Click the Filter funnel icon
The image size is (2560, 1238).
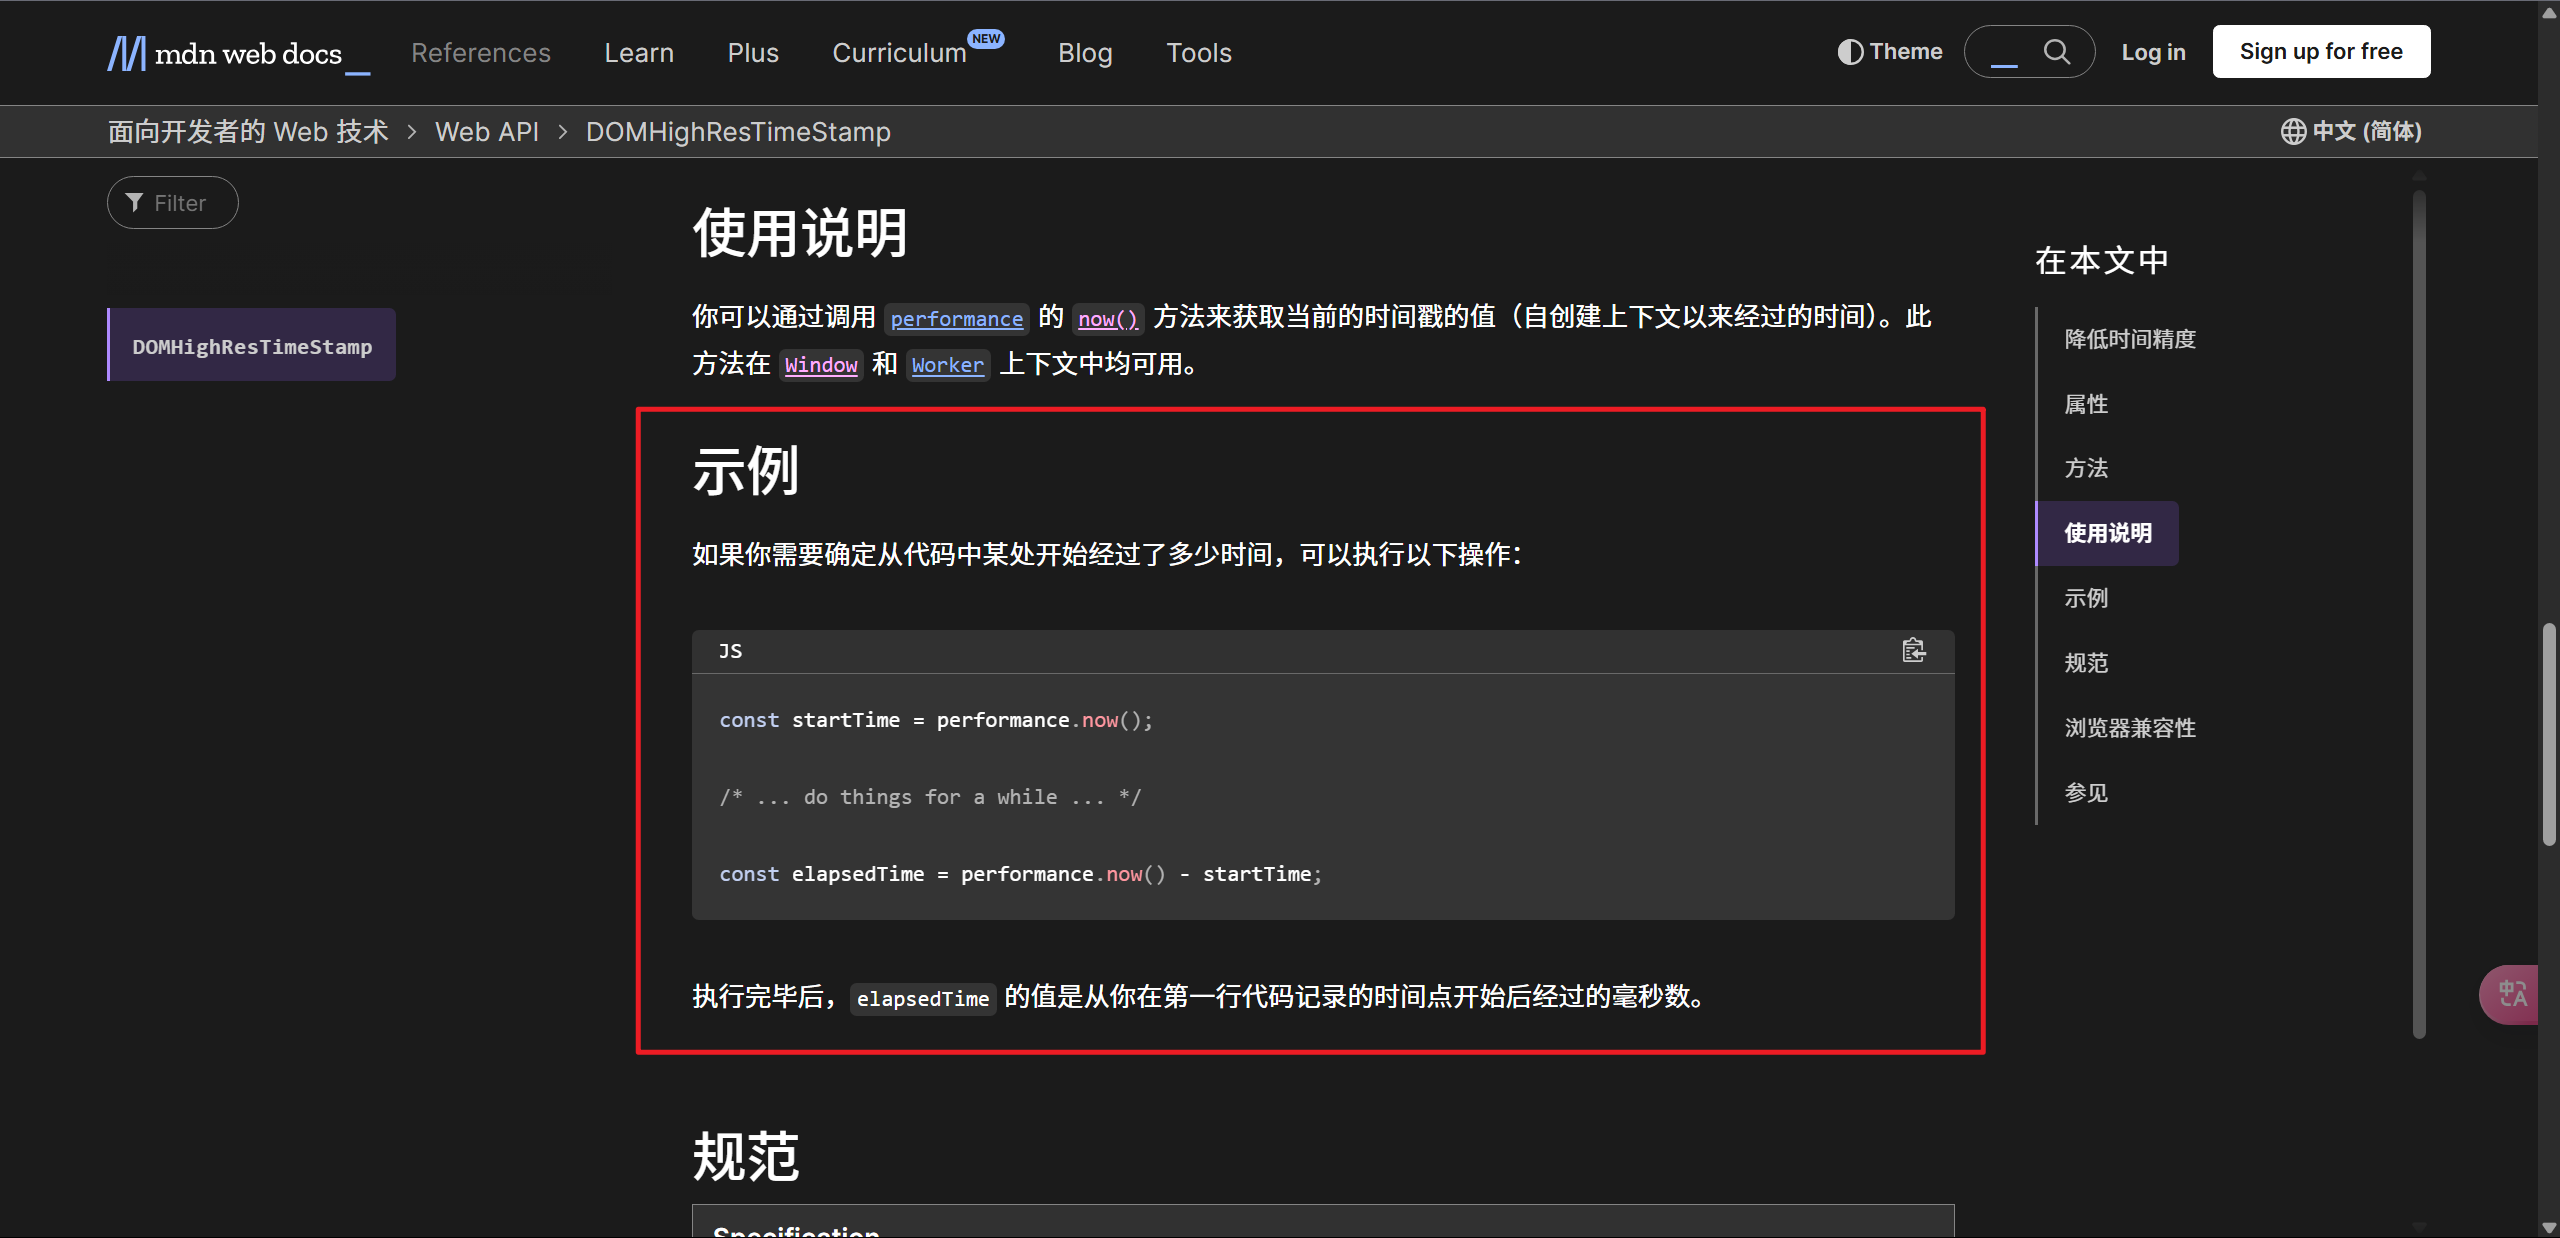pyautogui.click(x=135, y=203)
